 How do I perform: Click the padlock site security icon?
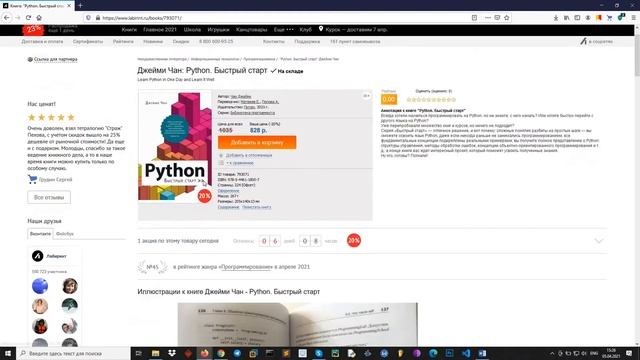pyautogui.click(x=98, y=18)
